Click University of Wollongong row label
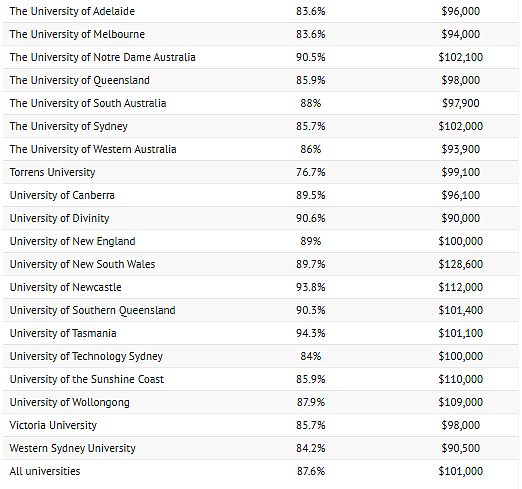 click(69, 403)
